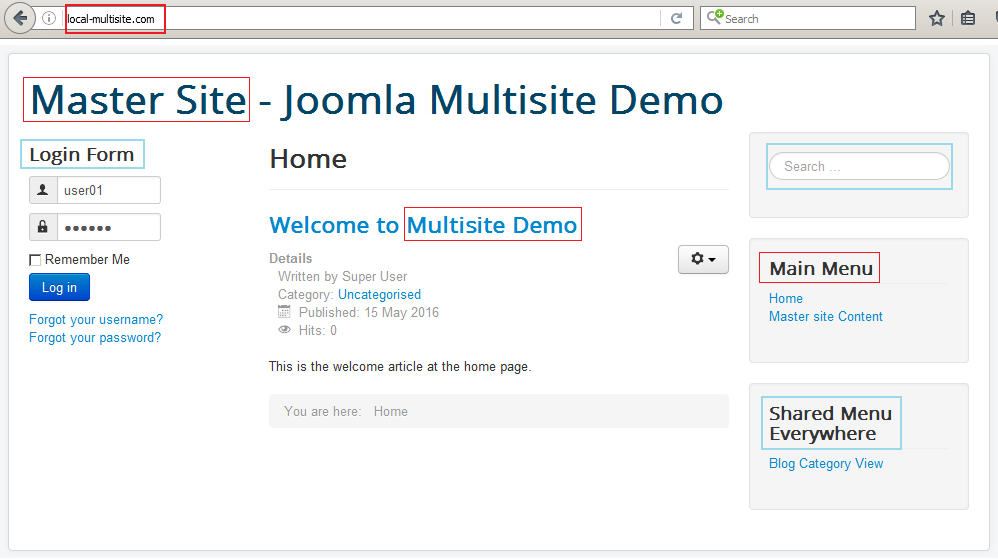Open the article gear dropdown menu
Image resolution: width=998 pixels, height=560 pixels.
[x=703, y=259]
